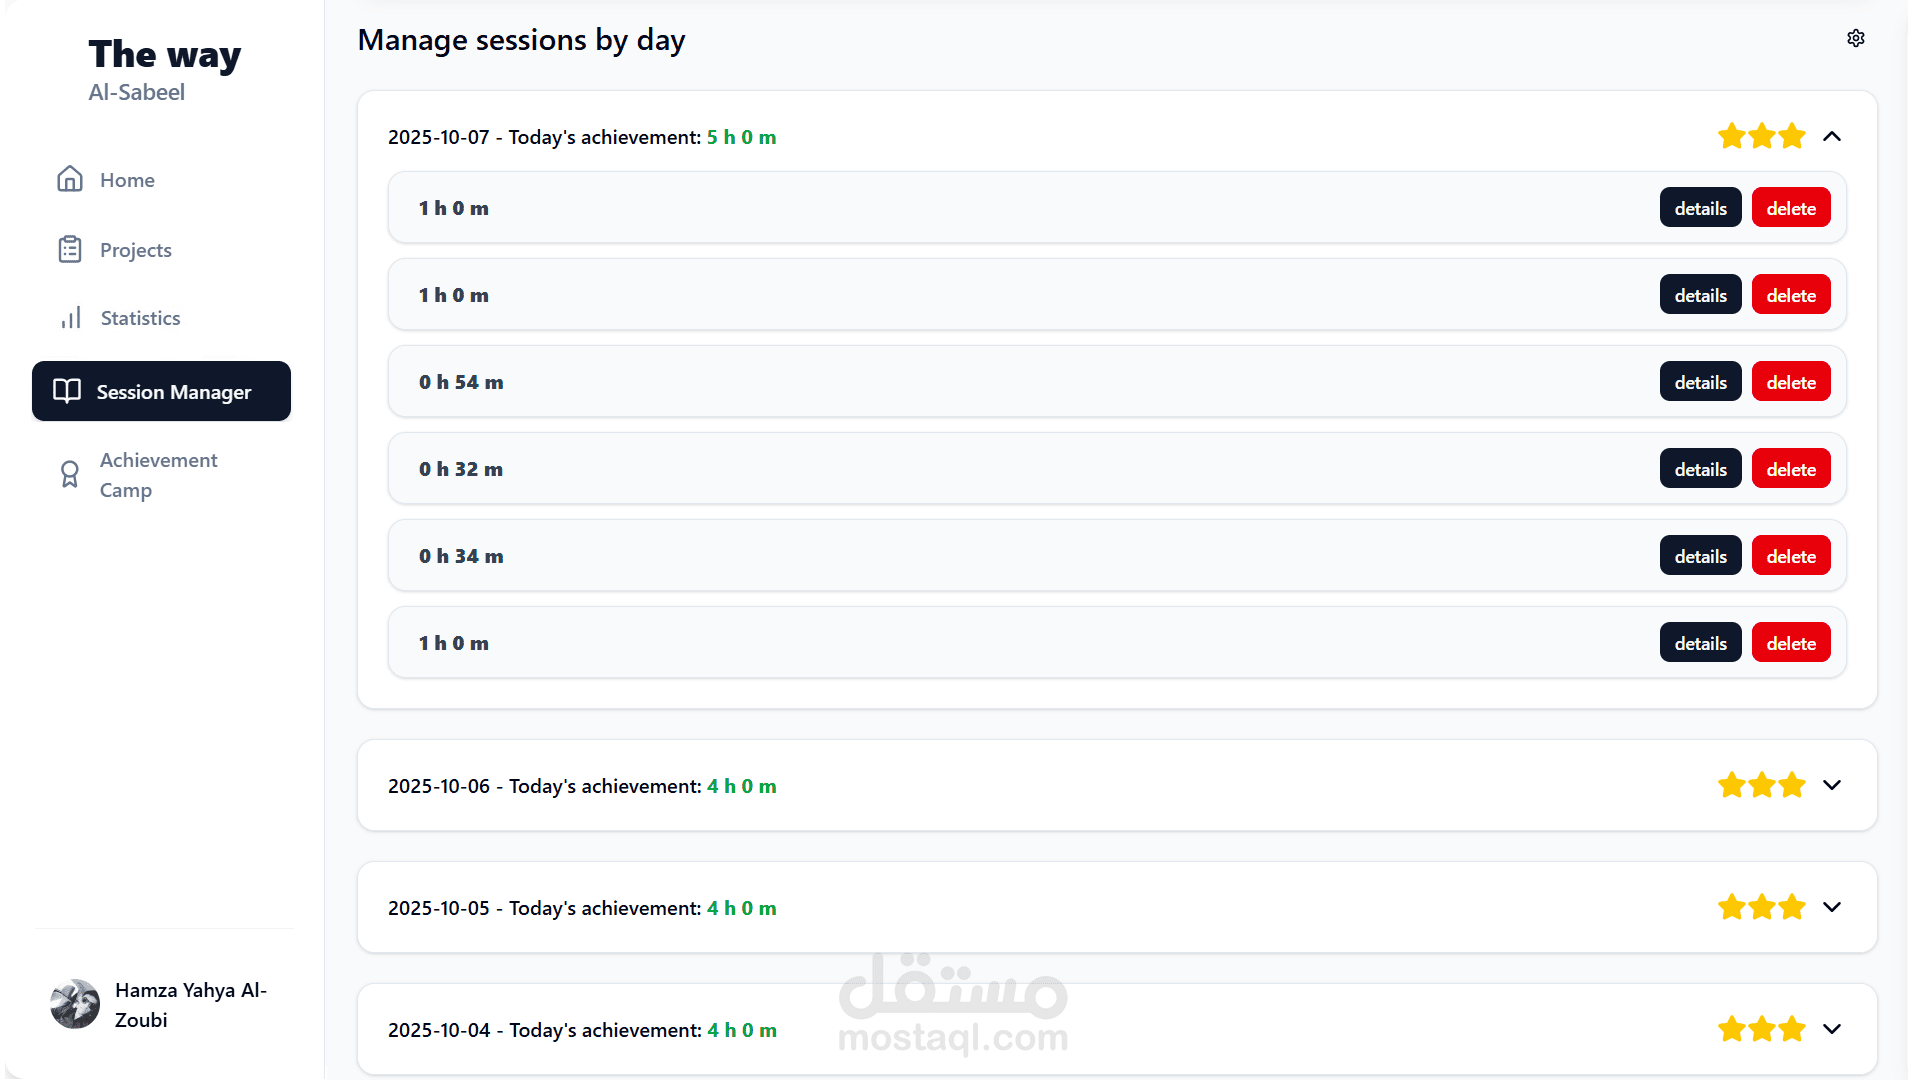Image resolution: width=1908 pixels, height=1080 pixels.
Task: Delete the 0 h 34 m session
Action: coord(1791,556)
